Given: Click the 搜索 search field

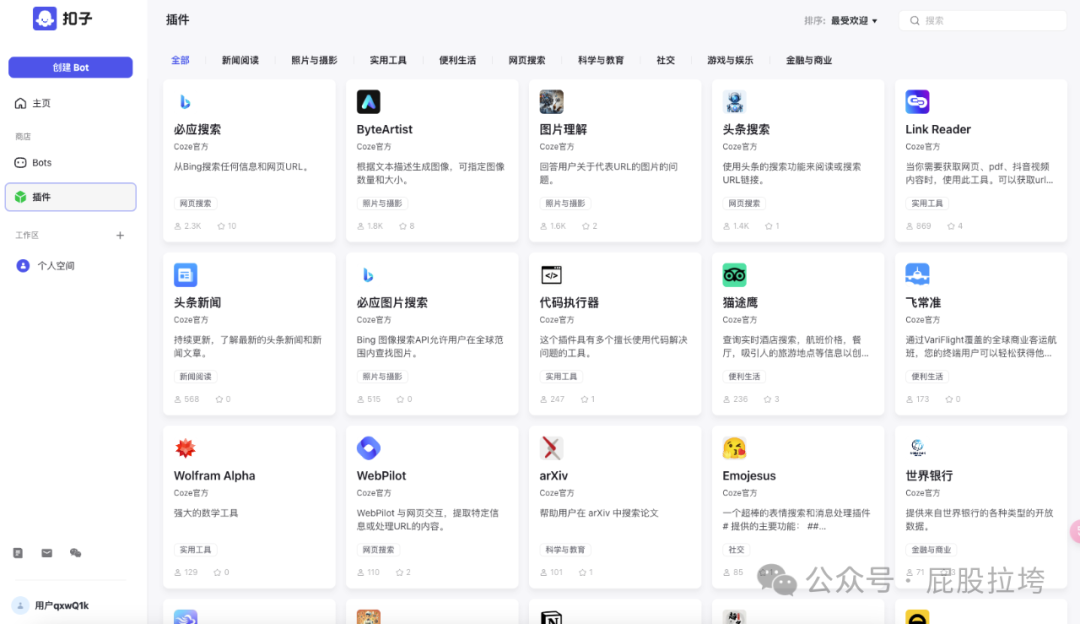Looking at the screenshot, I should (x=983, y=21).
